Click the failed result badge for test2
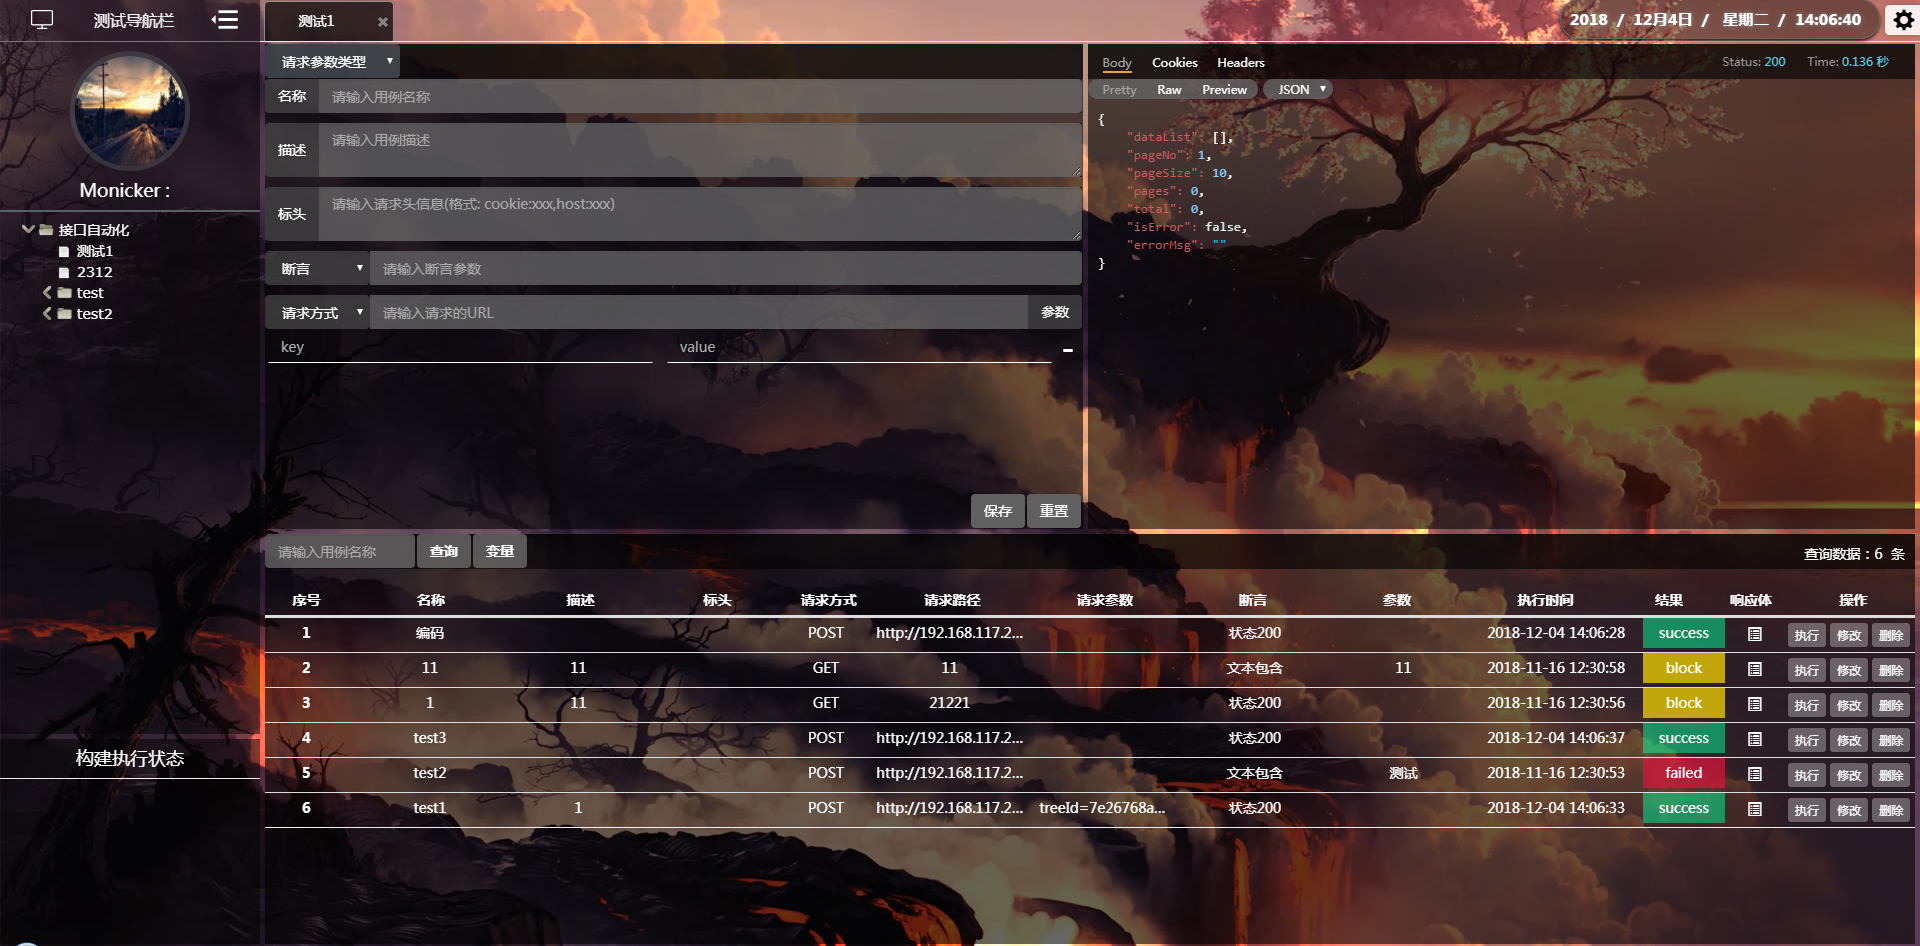This screenshot has width=1920, height=946. pyautogui.click(x=1684, y=773)
